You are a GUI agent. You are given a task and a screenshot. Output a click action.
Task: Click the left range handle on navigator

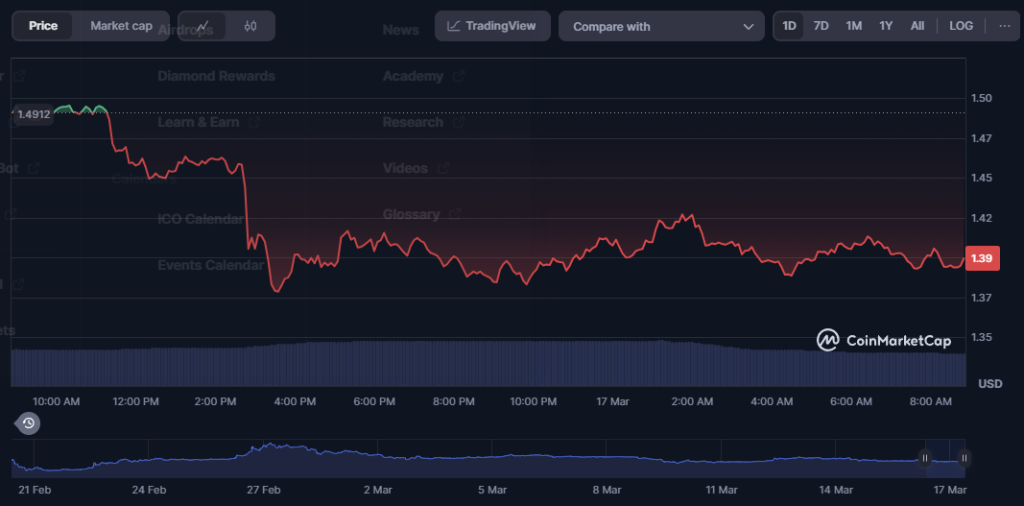pos(925,458)
